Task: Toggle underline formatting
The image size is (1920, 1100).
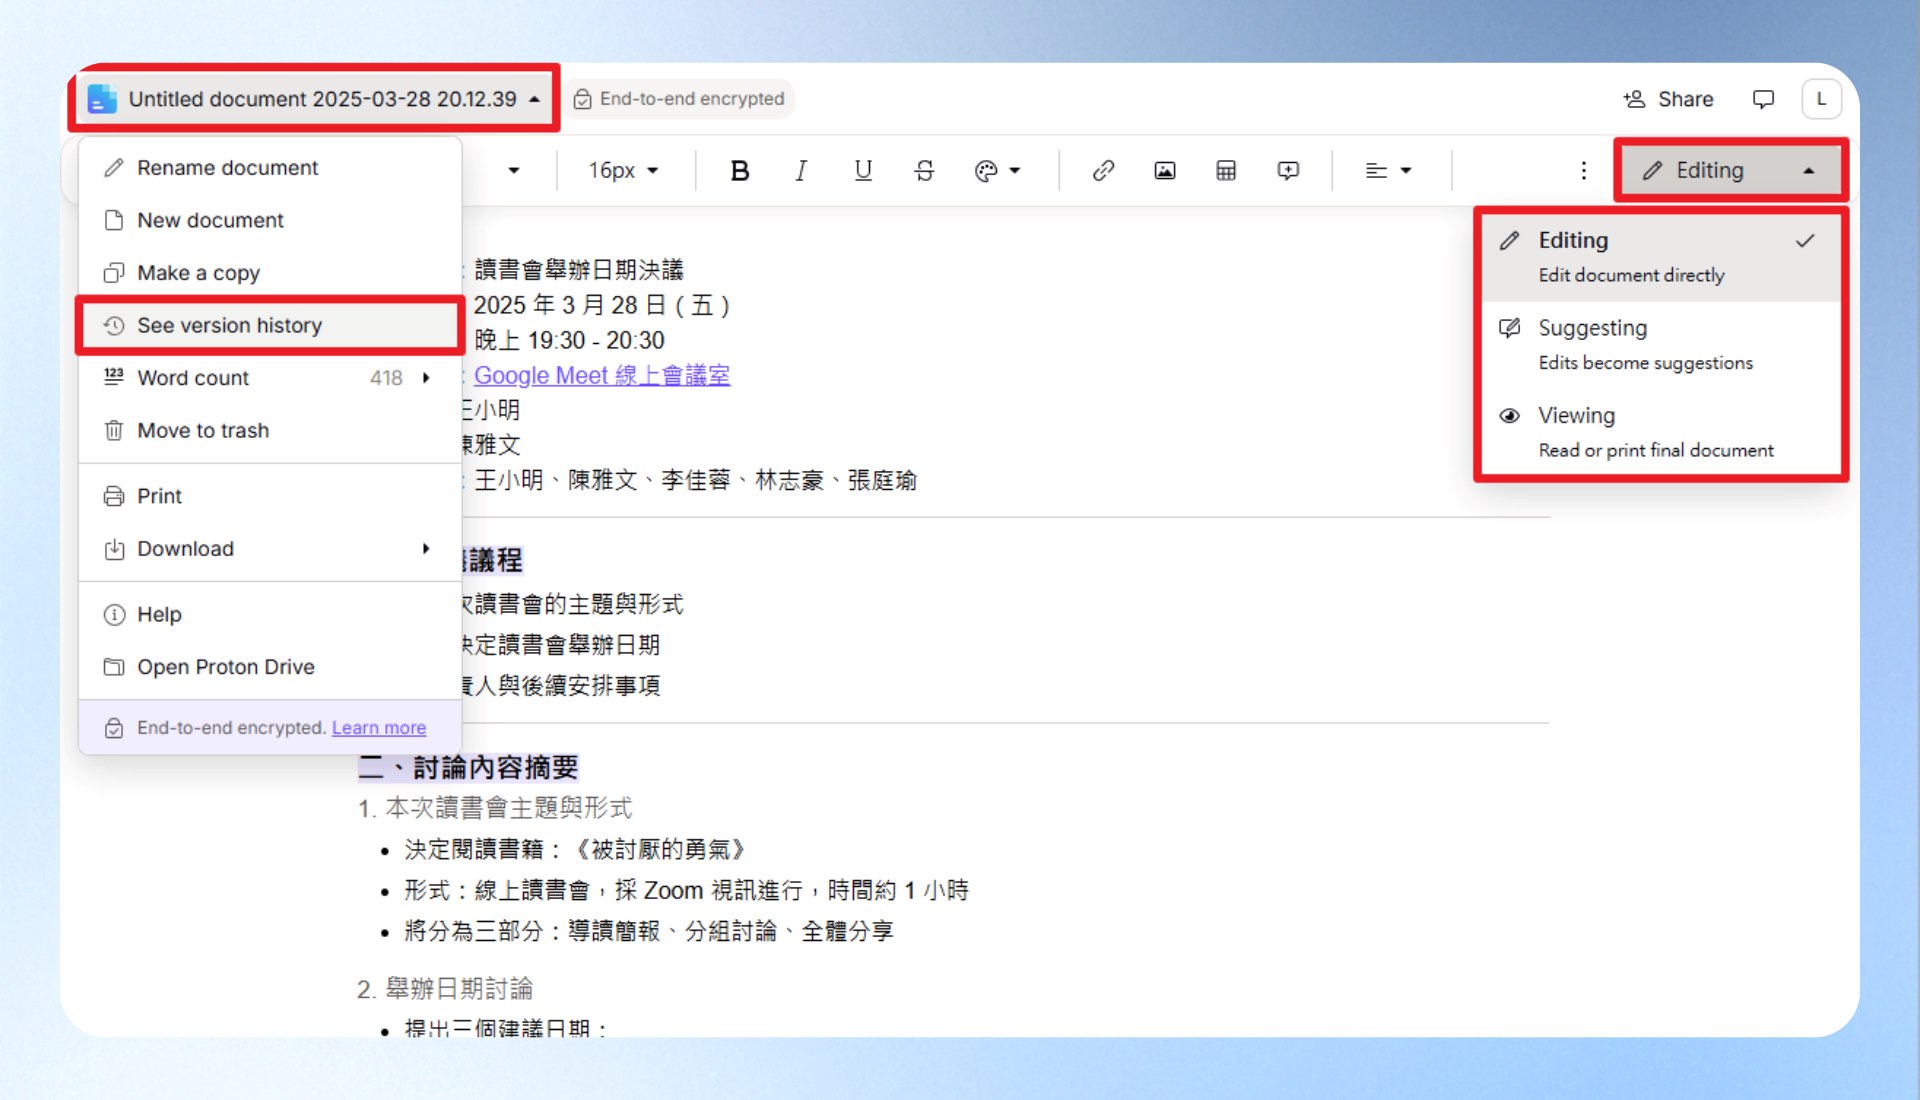Action: (863, 171)
